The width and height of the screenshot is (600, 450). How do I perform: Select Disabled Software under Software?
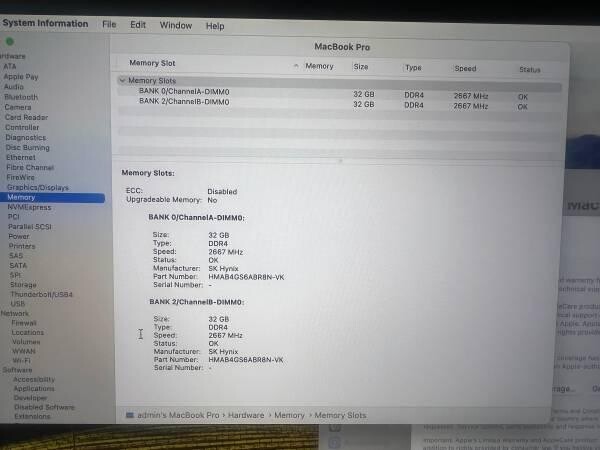[44, 407]
